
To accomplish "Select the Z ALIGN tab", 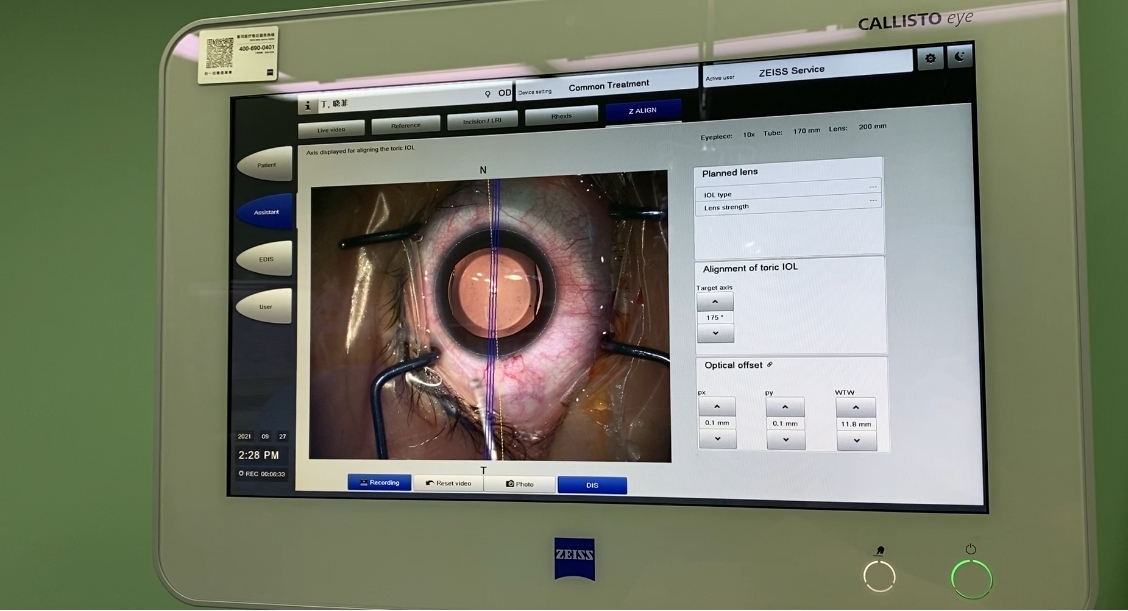I will (642, 111).
